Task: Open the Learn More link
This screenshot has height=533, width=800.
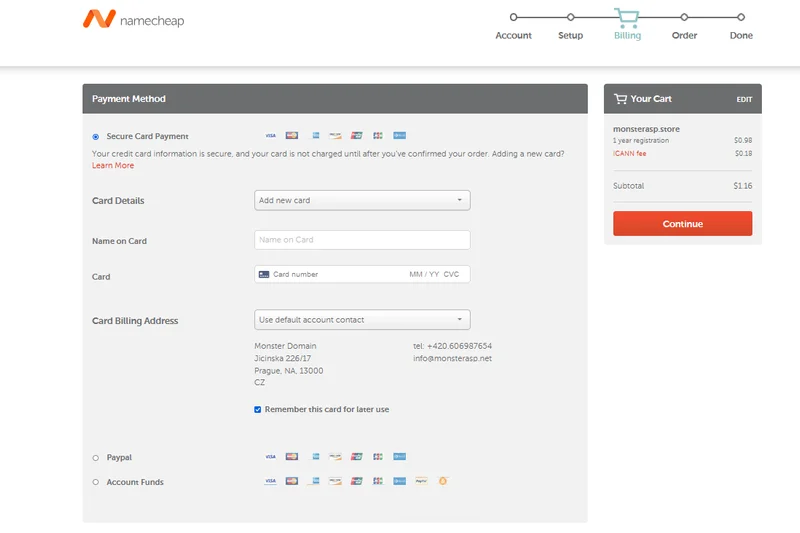Action: 113,166
